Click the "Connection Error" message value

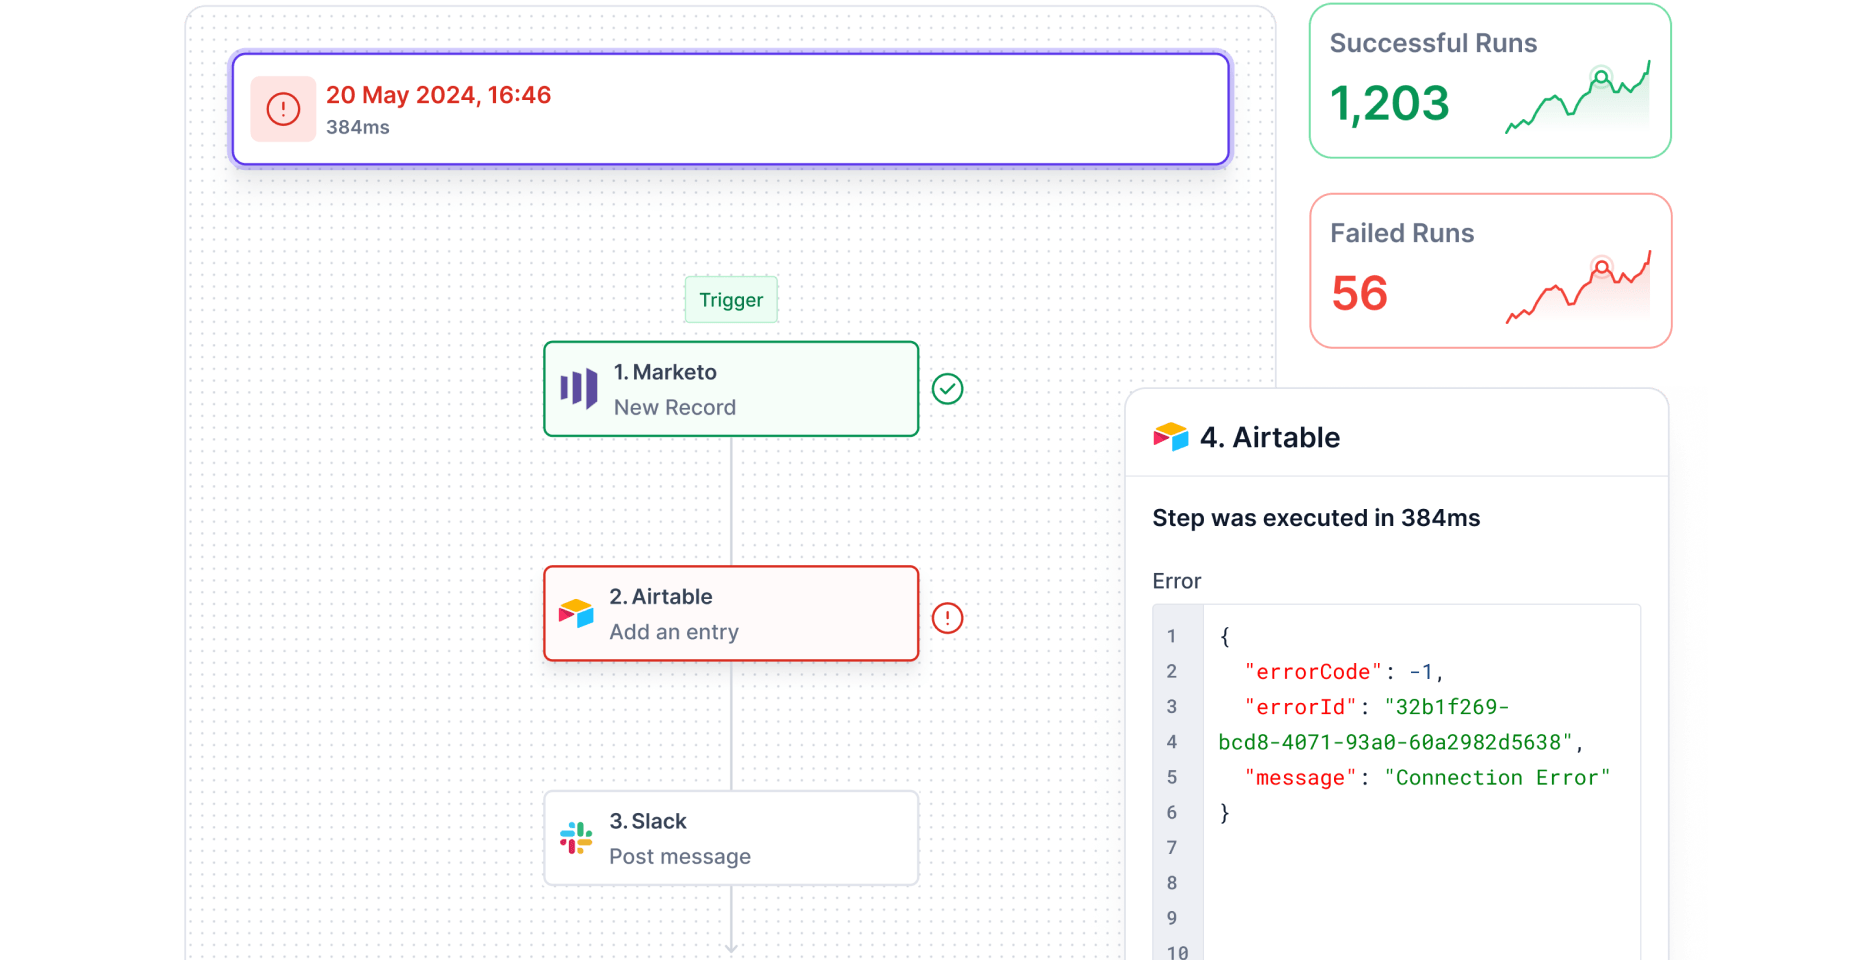(x=1497, y=778)
